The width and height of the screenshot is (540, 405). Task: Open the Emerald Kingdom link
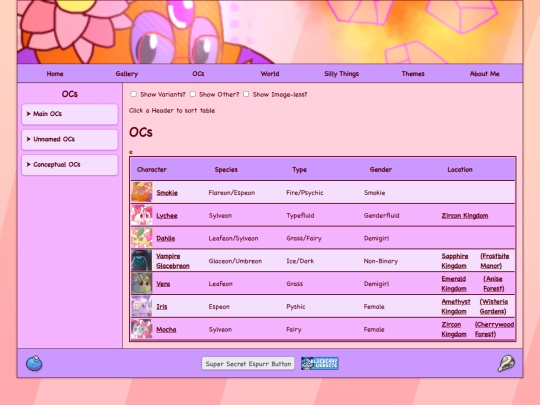(454, 283)
